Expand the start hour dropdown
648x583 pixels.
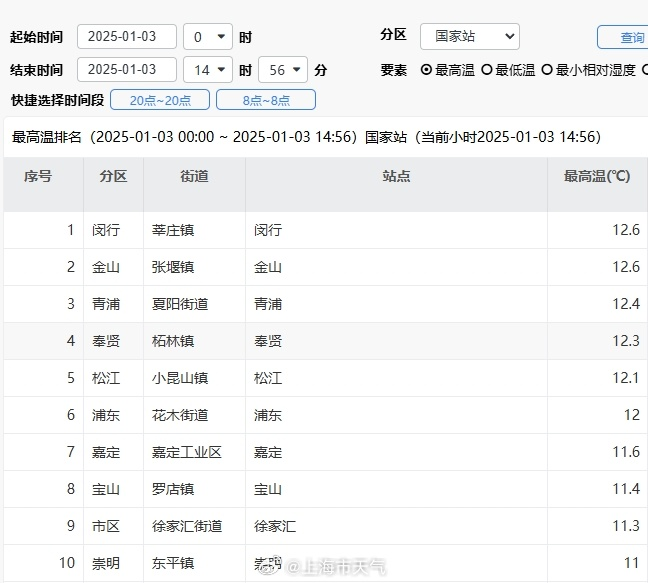click(x=209, y=37)
